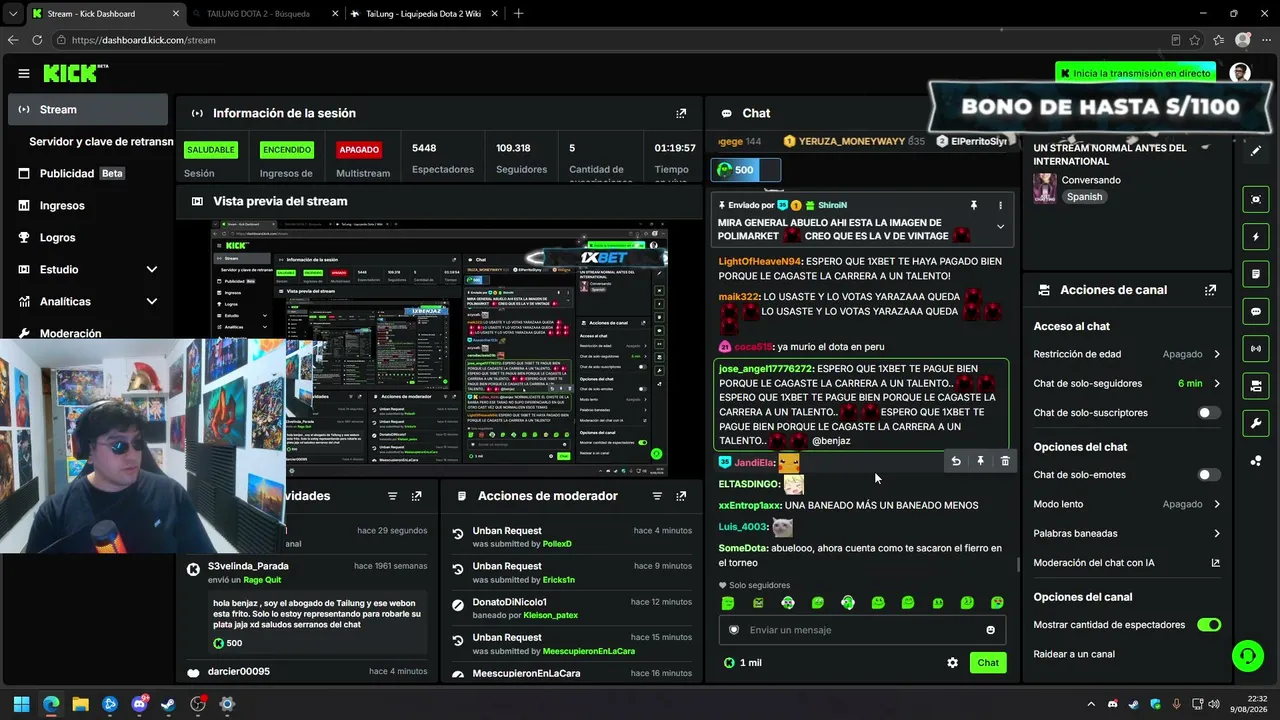Select Stream in the sidebar
Screen dimensions: 1280x720
tap(88, 110)
